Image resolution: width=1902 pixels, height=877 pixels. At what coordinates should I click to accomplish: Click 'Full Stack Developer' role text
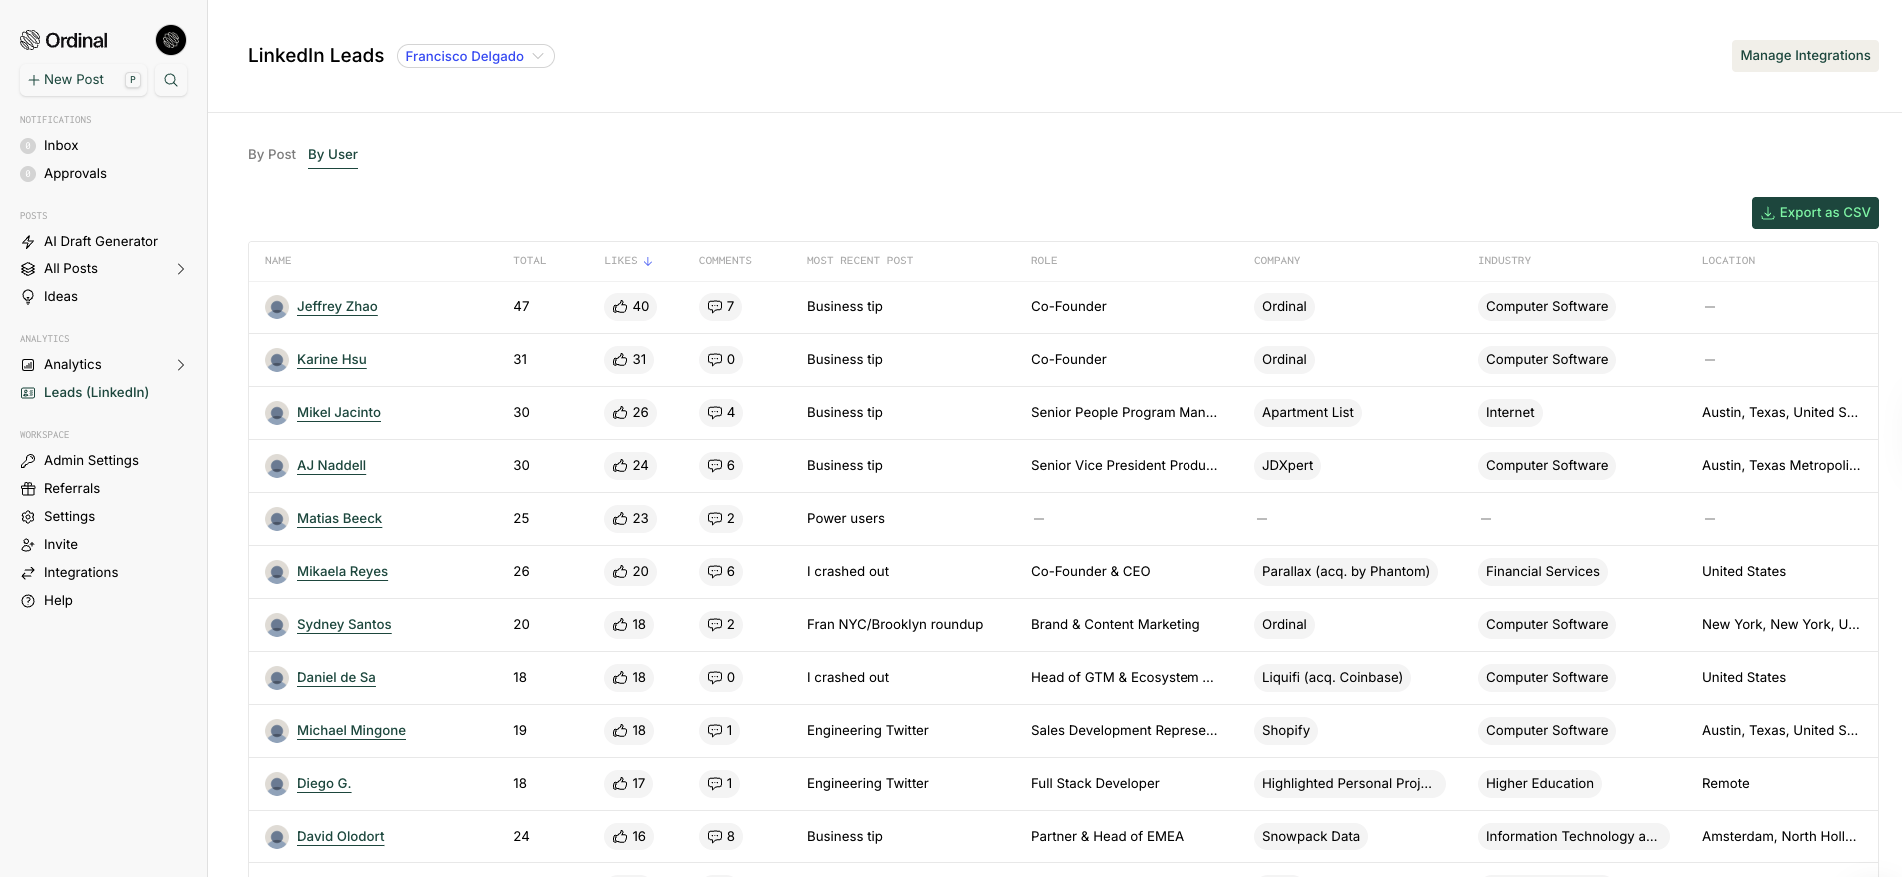[1095, 784]
